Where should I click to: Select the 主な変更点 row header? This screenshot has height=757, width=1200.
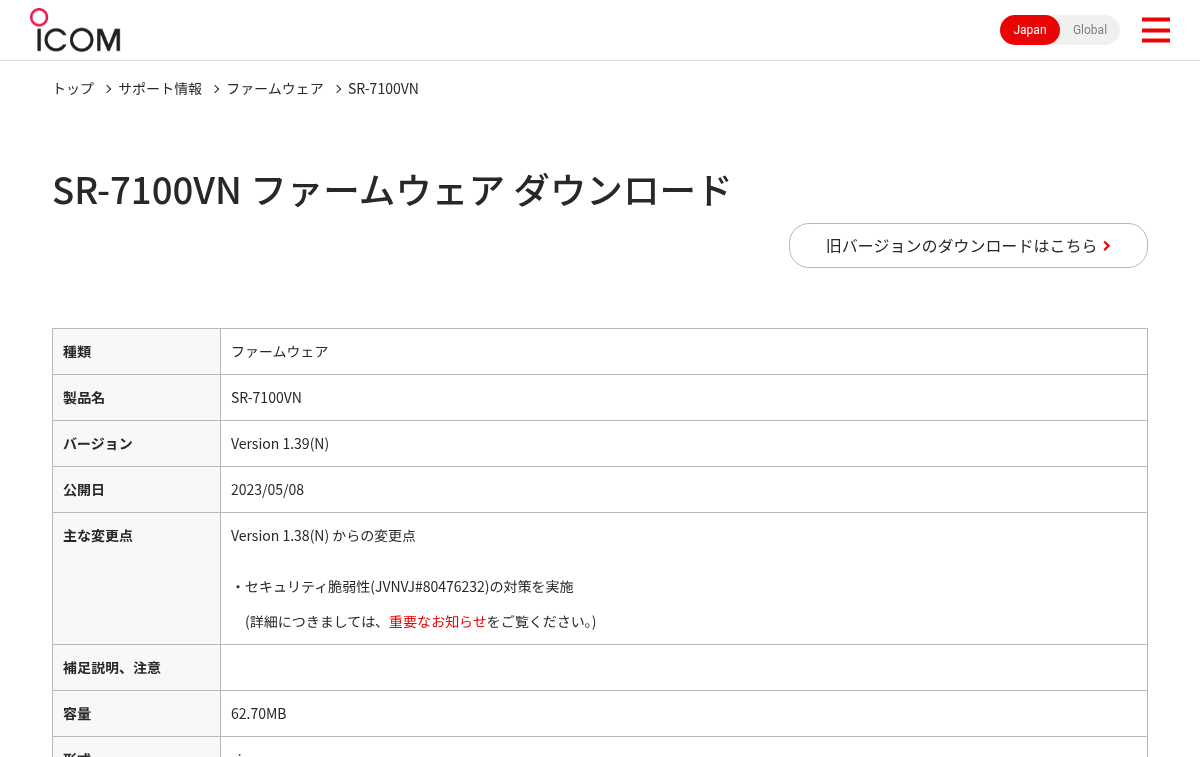pos(136,578)
